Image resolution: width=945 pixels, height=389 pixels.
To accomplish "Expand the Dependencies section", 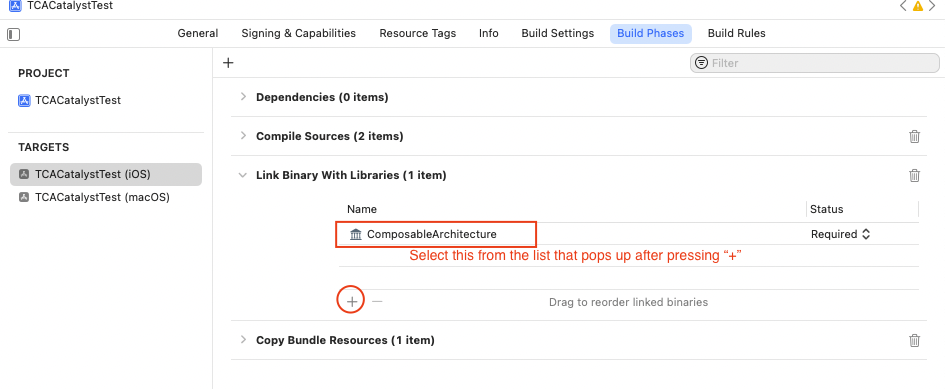I will tap(243, 96).
